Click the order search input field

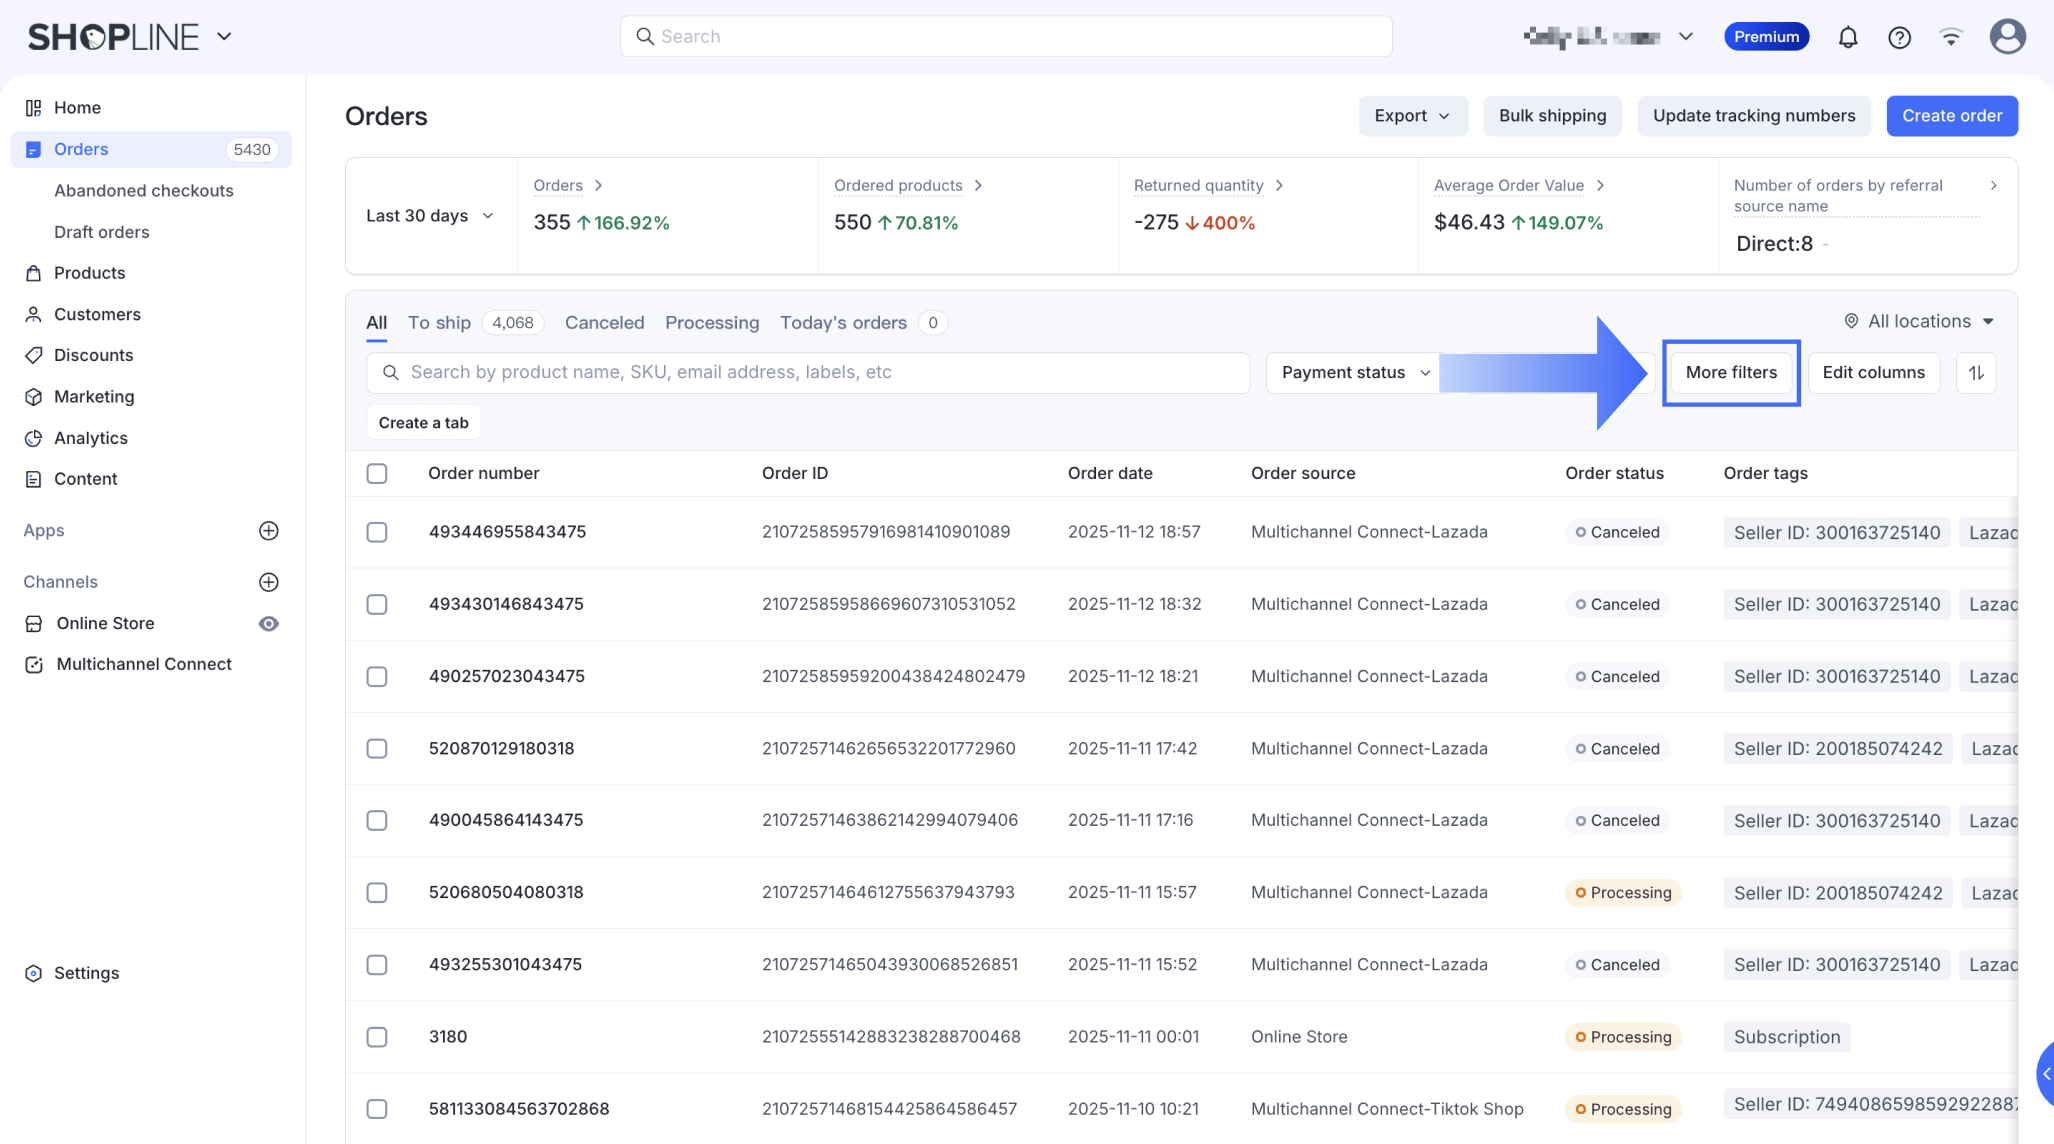(808, 373)
